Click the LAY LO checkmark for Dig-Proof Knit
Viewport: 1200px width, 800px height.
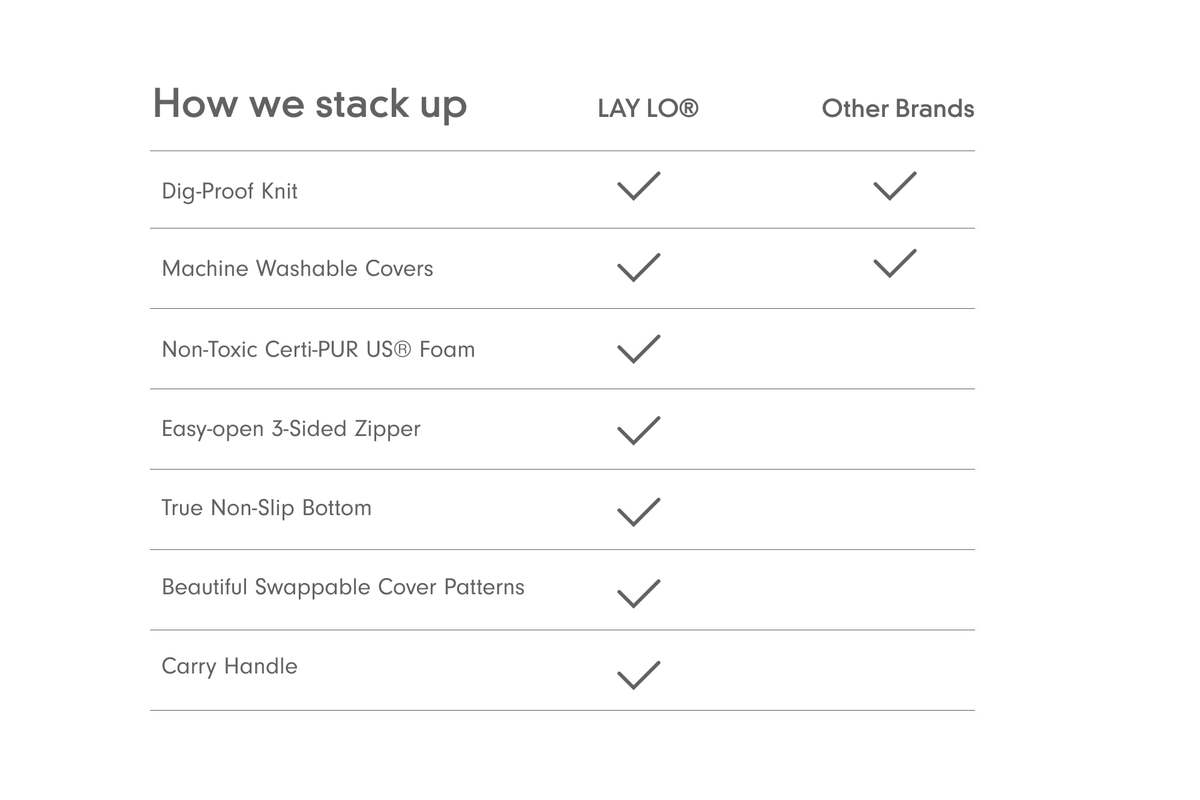pos(639,187)
